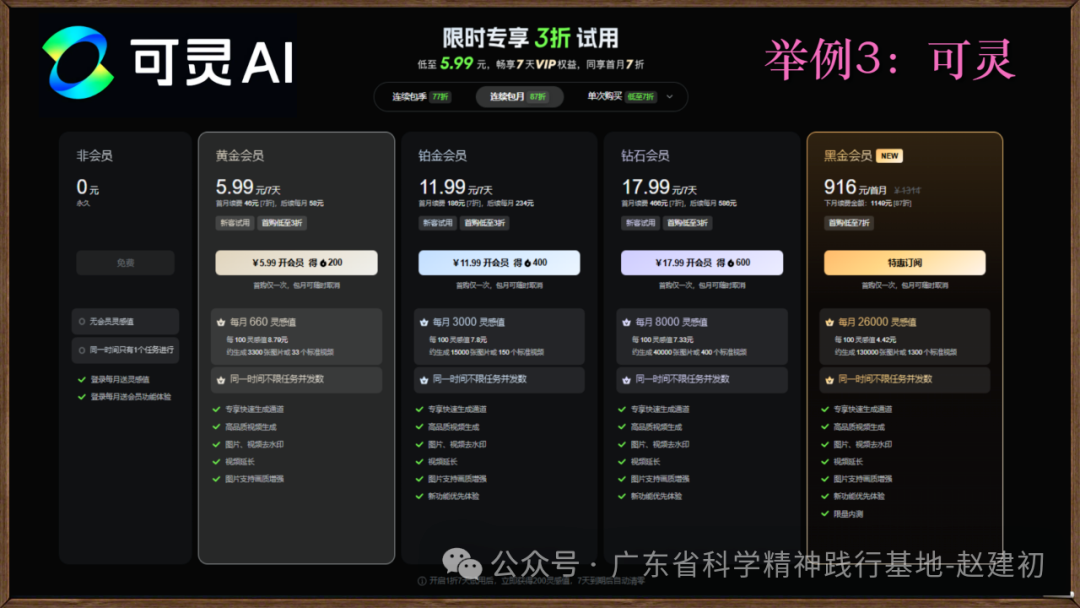Click the ¥17.99 开会员 button for 钻石会员

(701, 263)
